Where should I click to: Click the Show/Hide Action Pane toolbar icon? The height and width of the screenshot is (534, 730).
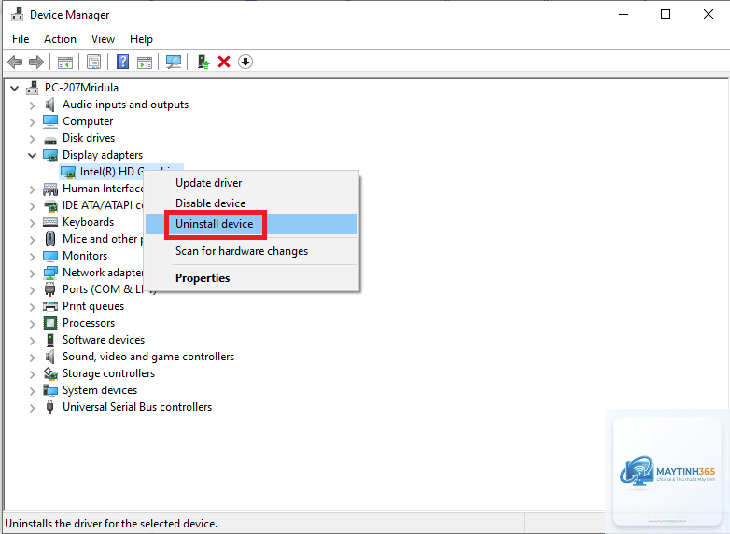click(x=144, y=62)
